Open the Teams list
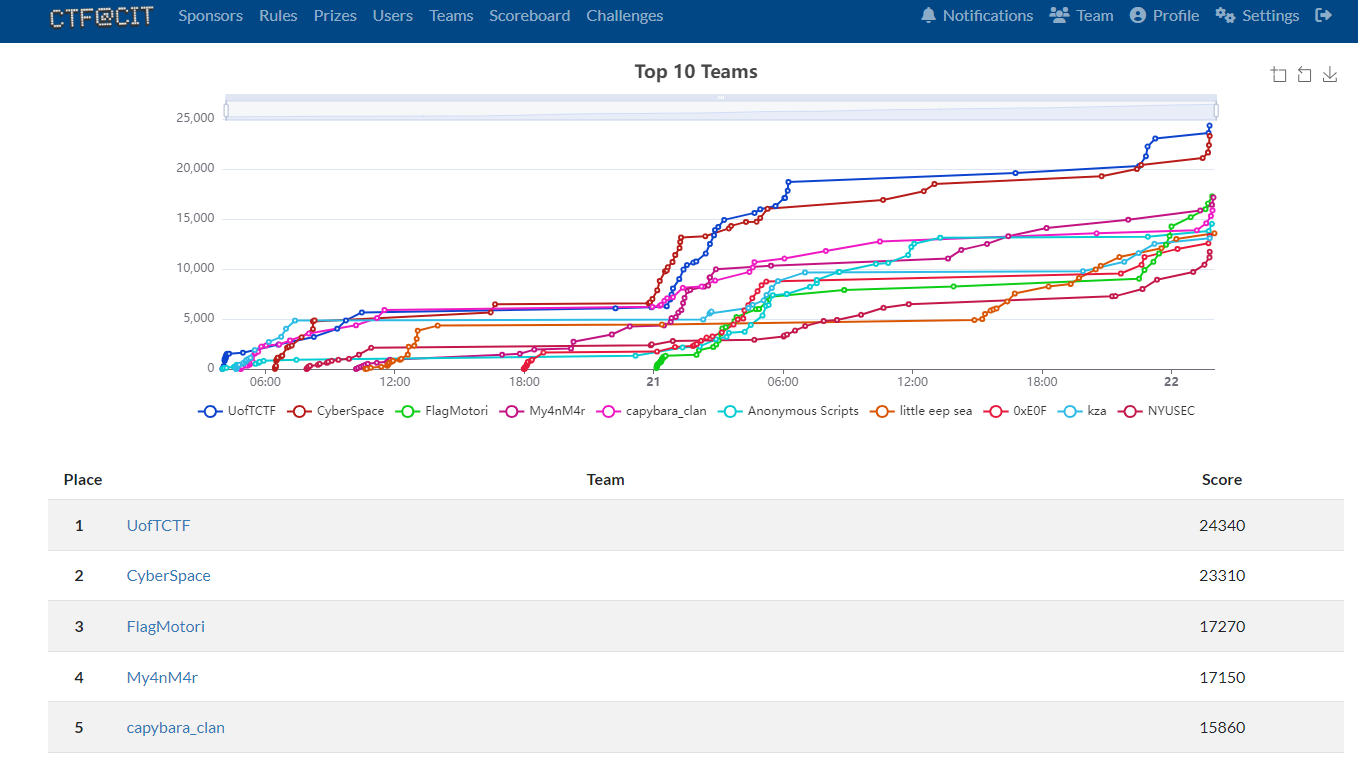 (x=451, y=16)
